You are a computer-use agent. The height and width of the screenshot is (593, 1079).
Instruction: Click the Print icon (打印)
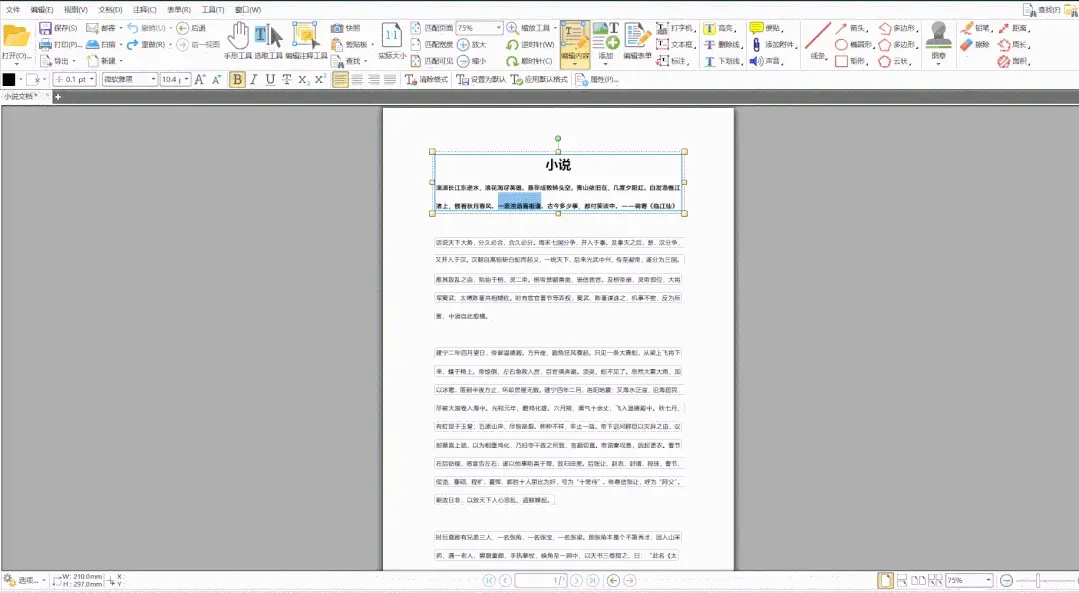click(x=45, y=45)
